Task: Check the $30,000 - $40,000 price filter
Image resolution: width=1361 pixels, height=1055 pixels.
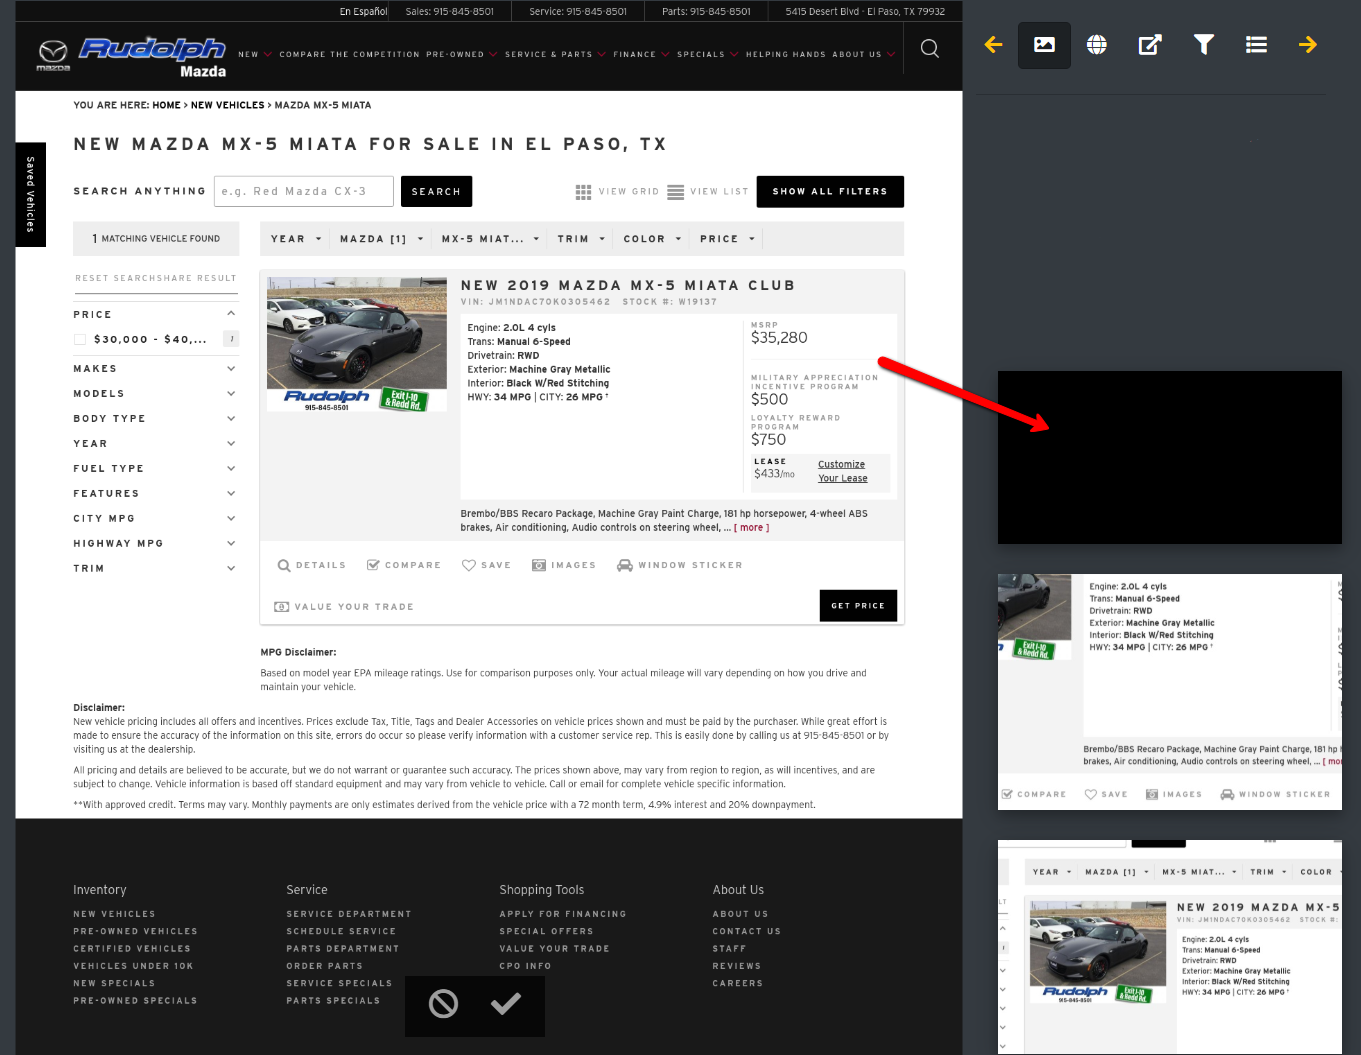Action: point(80,338)
